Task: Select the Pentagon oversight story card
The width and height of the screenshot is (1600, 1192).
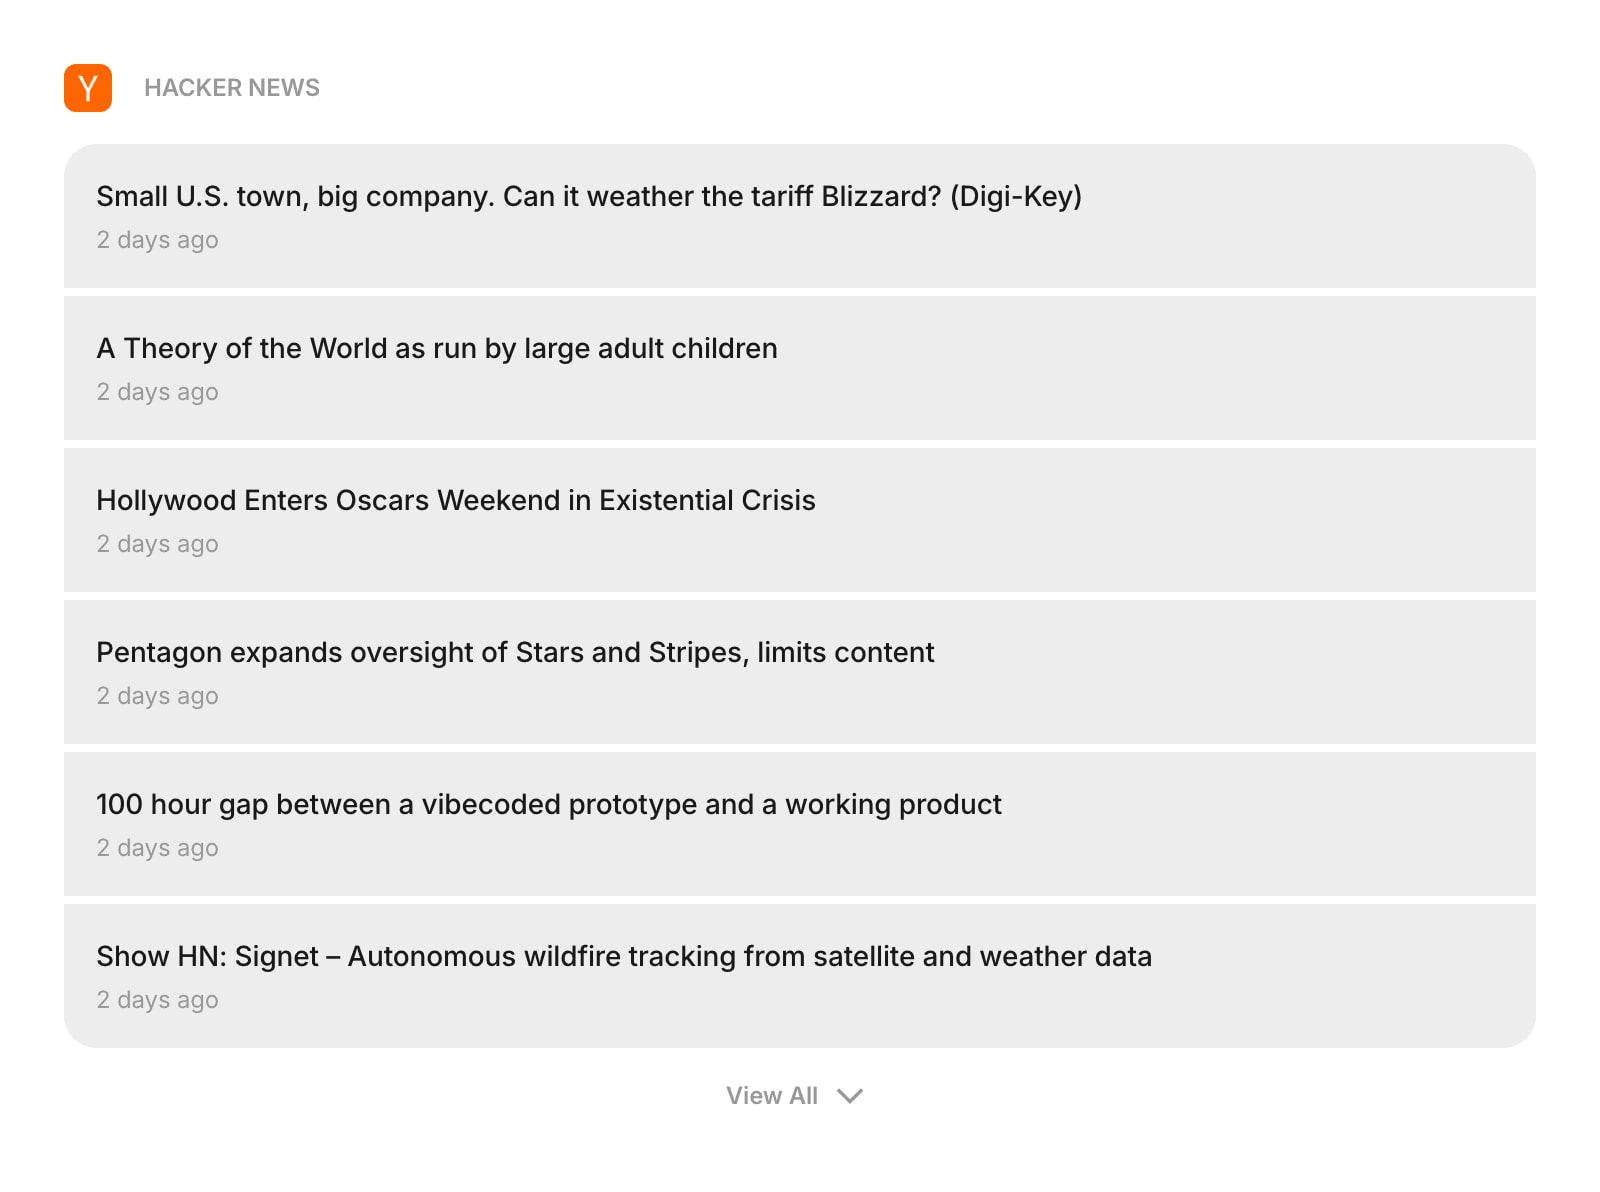Action: pyautogui.click(x=800, y=672)
